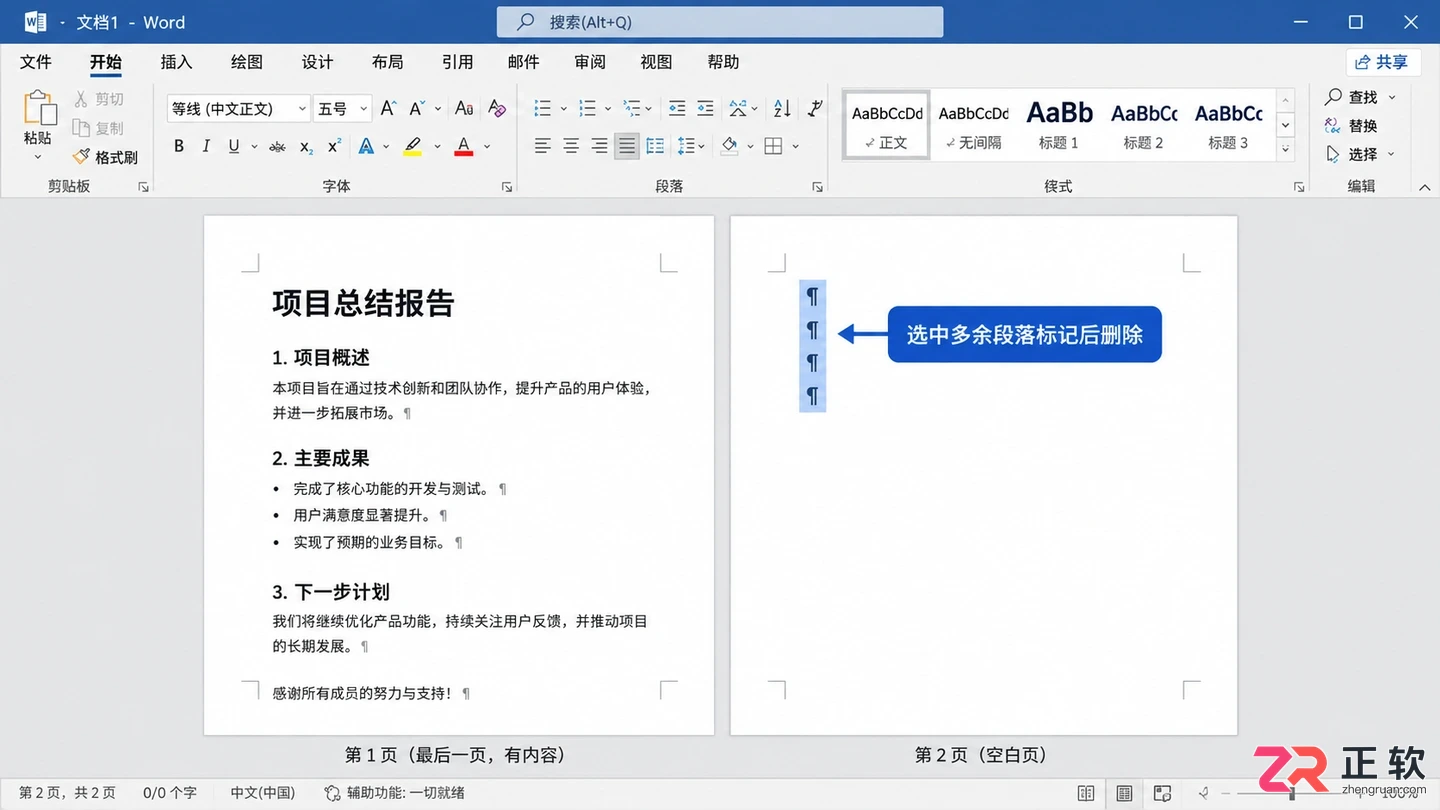Click the Replace (替换) command
The image size is (1440, 810).
pyautogui.click(x=1351, y=126)
